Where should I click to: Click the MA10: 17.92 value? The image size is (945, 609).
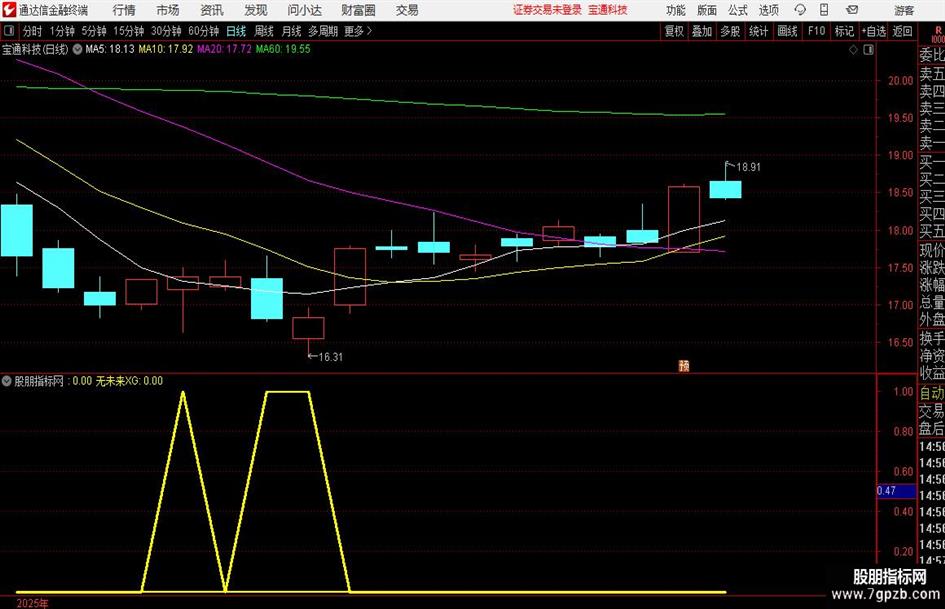pos(166,49)
